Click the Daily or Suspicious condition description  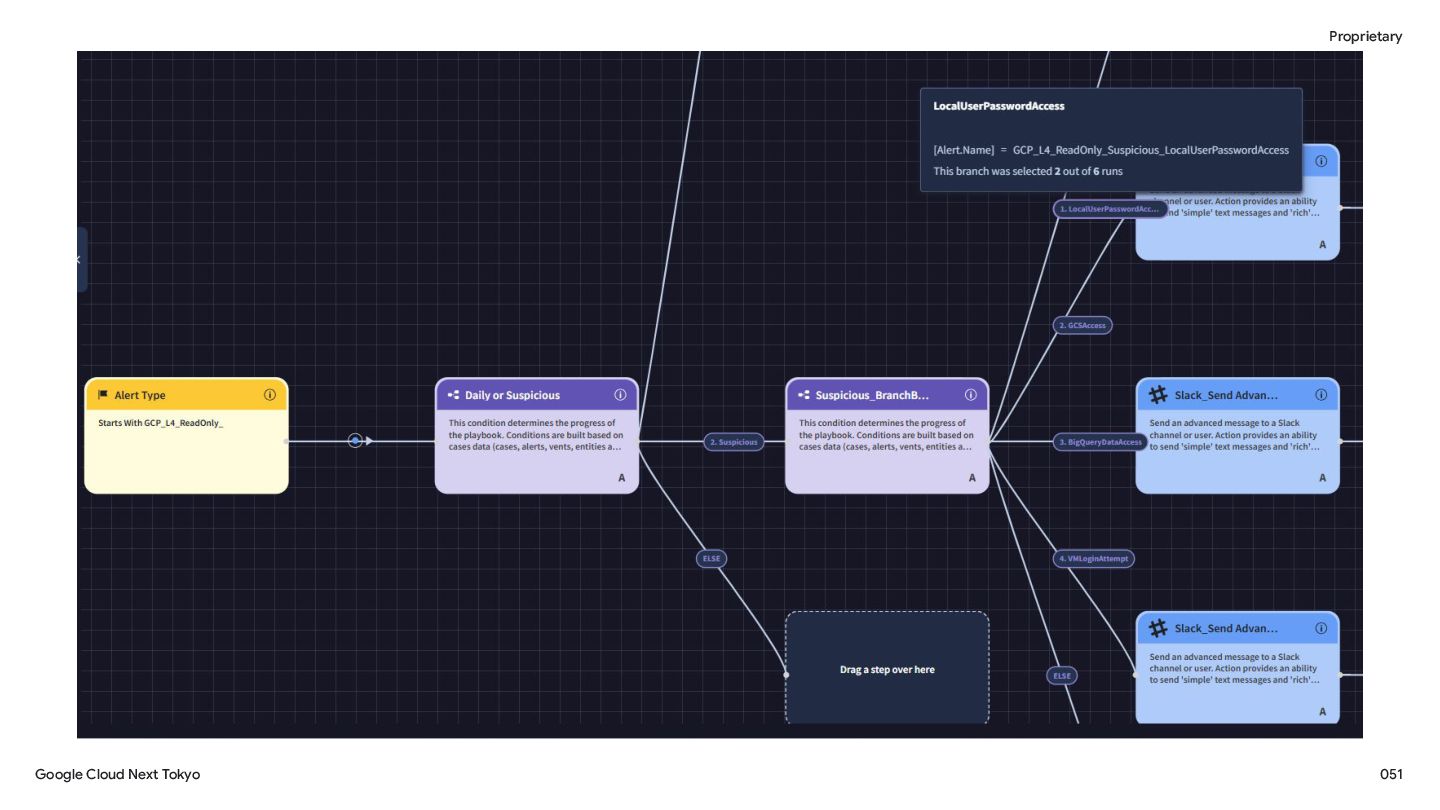[536, 435]
